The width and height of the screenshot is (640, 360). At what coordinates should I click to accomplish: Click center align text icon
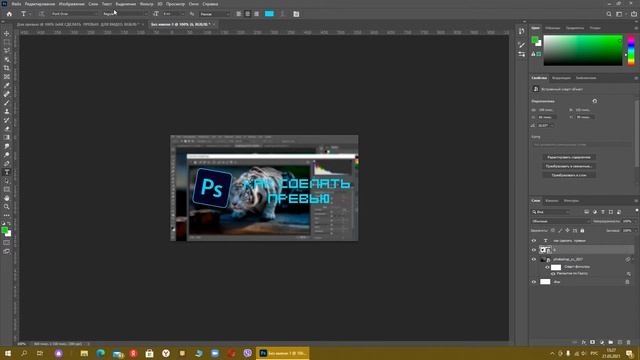pyautogui.click(x=248, y=14)
